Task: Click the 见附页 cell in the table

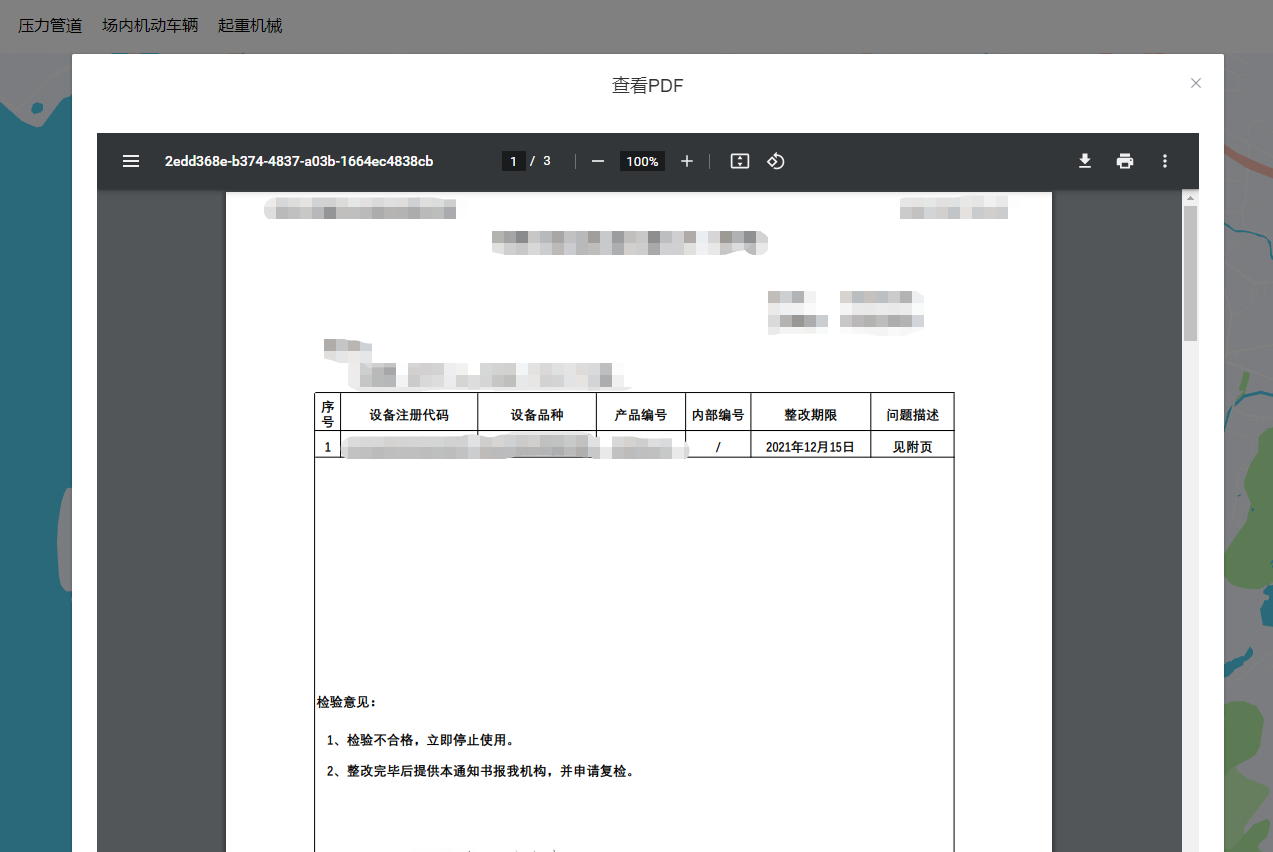Action: point(911,446)
